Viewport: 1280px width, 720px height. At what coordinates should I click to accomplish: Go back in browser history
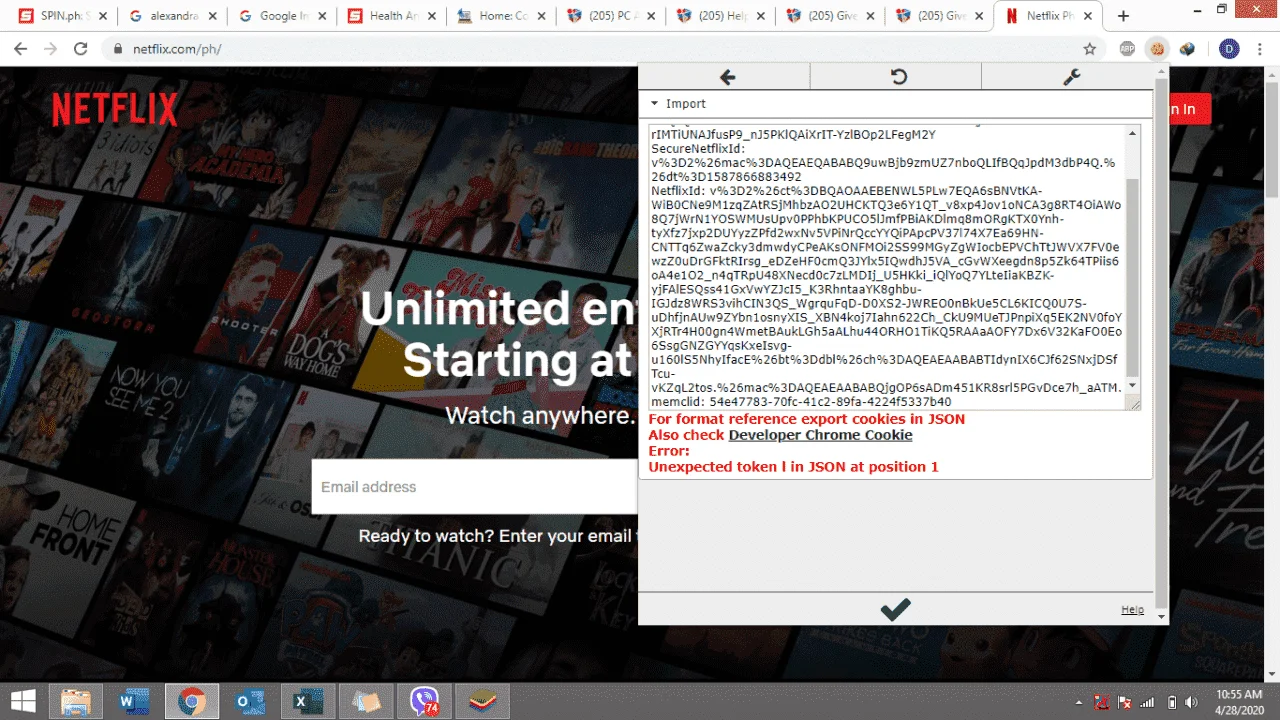click(20, 48)
